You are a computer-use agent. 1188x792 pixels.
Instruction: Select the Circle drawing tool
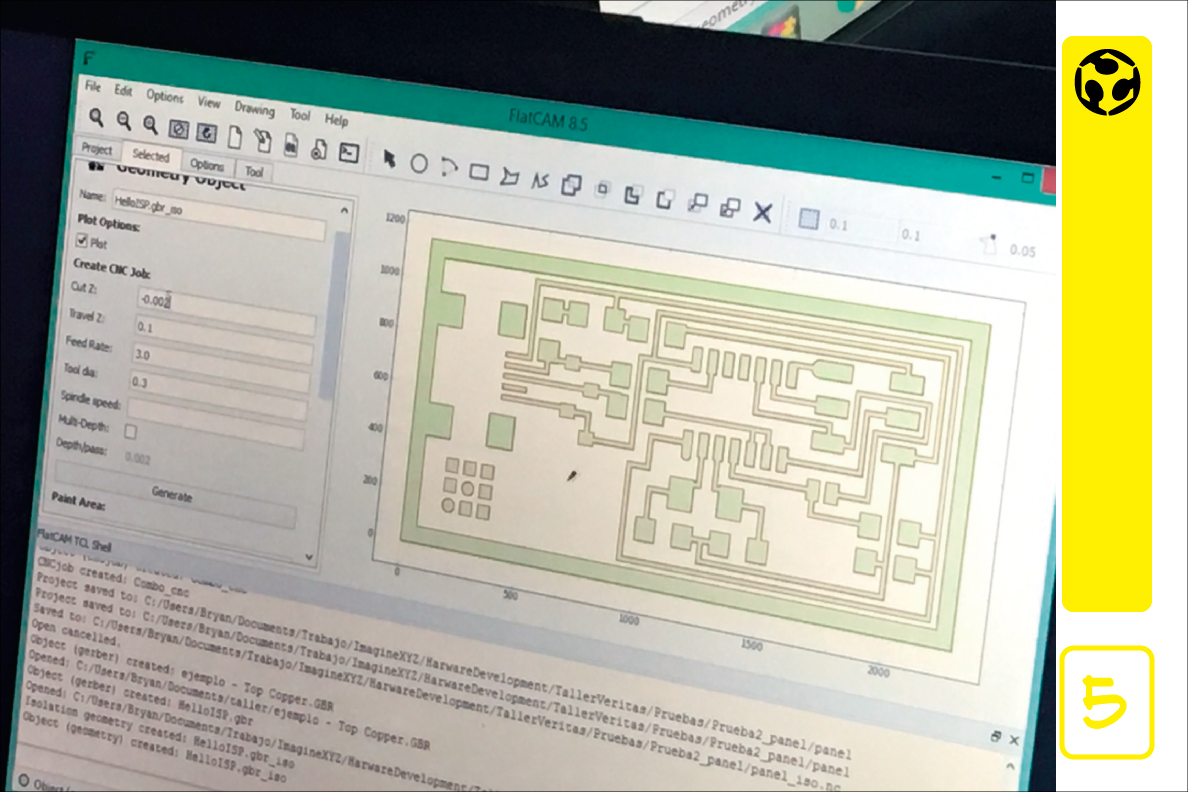click(x=419, y=163)
